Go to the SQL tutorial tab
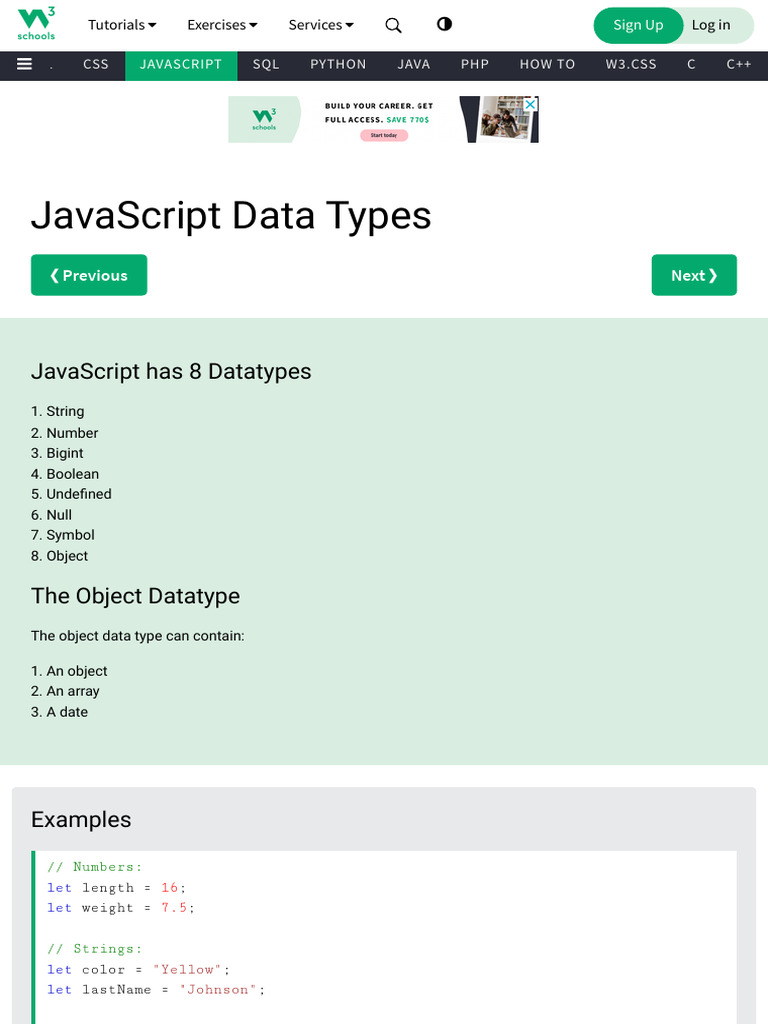 [x=266, y=64]
